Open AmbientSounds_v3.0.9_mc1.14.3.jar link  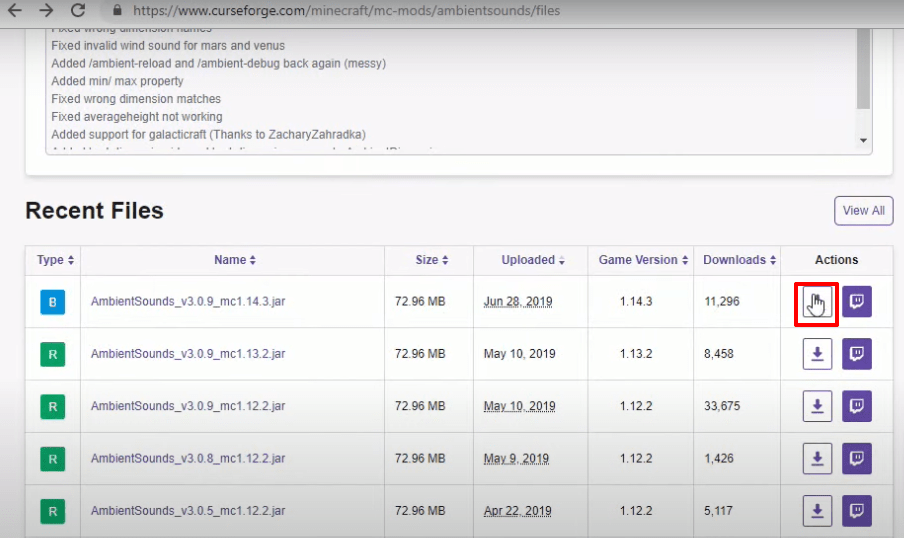pyautogui.click(x=188, y=302)
